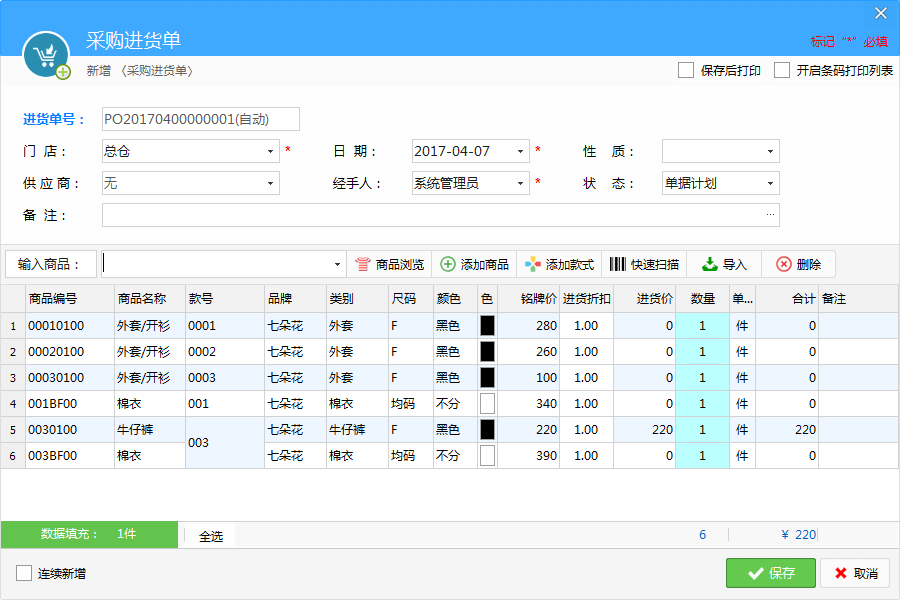Image resolution: width=900 pixels, height=600 pixels.
Task: Click the 进货价 column header
Action: 645,299
